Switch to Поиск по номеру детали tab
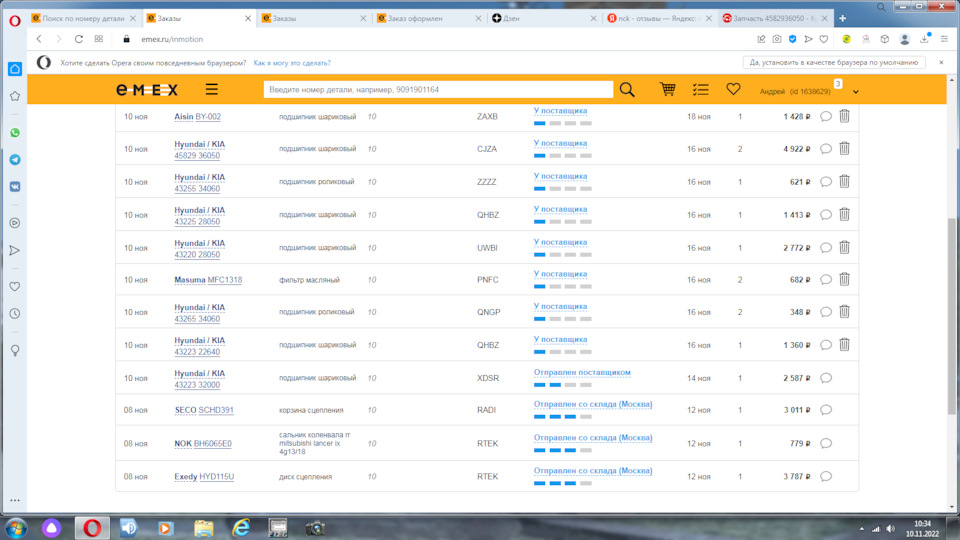 click(x=83, y=18)
